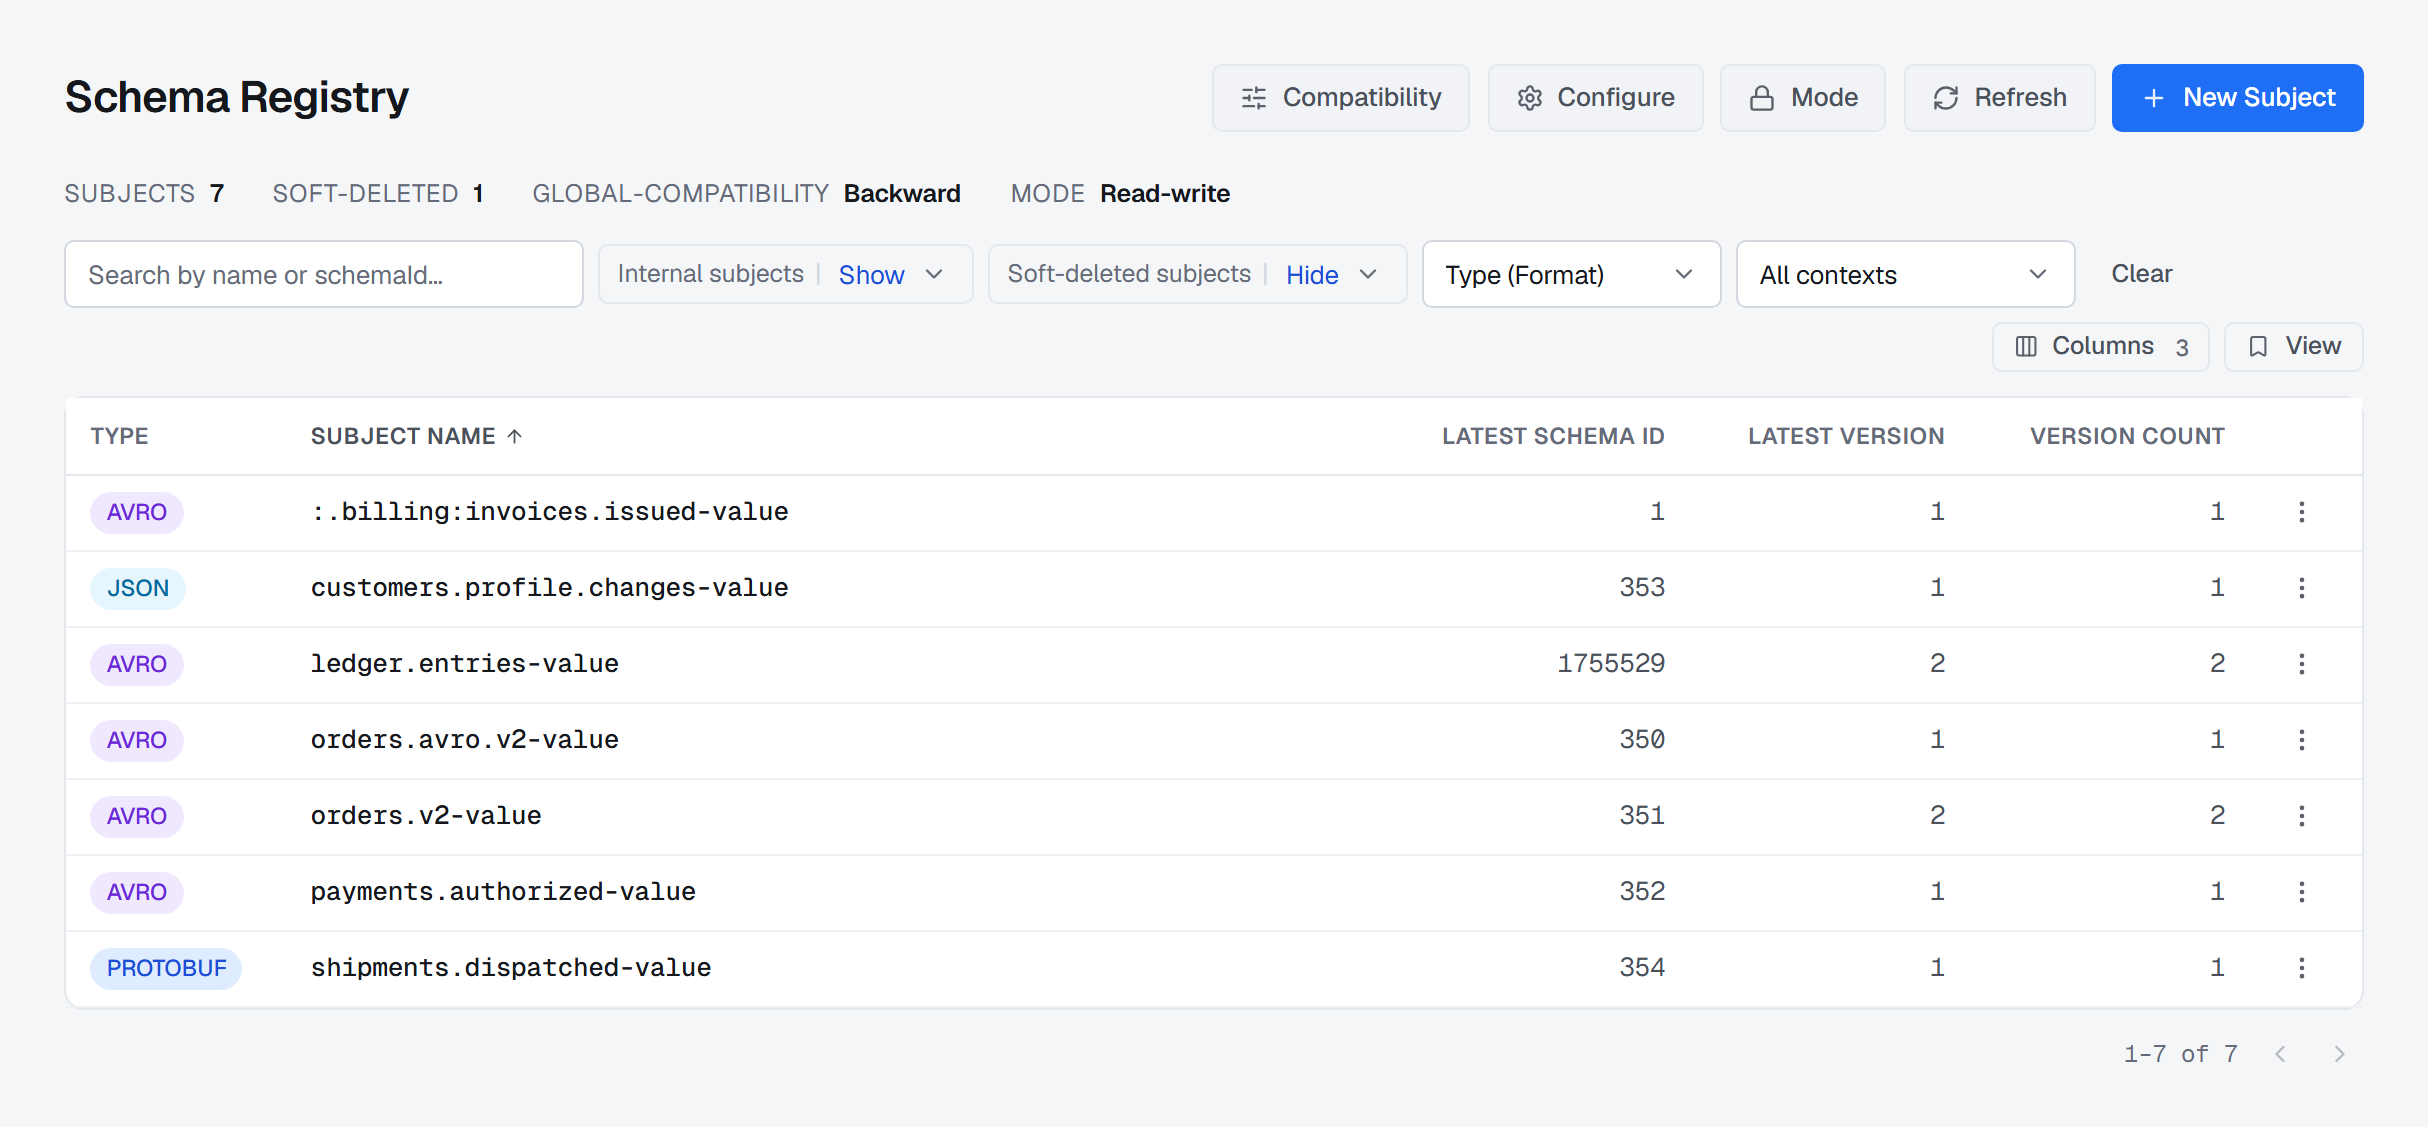Screen dimensions: 2428x1127
Task: Sort by Version Count column header
Action: [2127, 436]
